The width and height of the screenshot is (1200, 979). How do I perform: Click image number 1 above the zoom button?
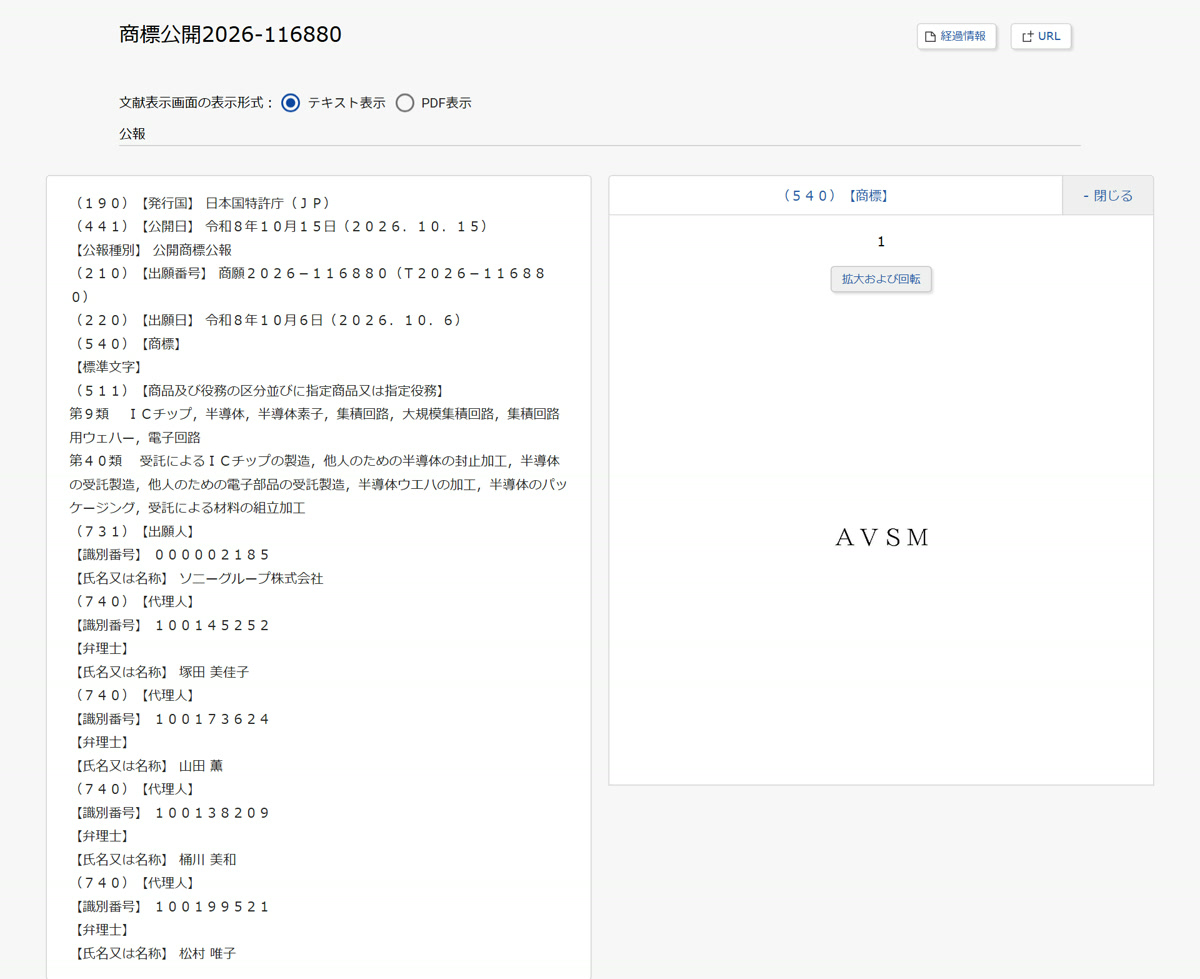[x=881, y=242]
